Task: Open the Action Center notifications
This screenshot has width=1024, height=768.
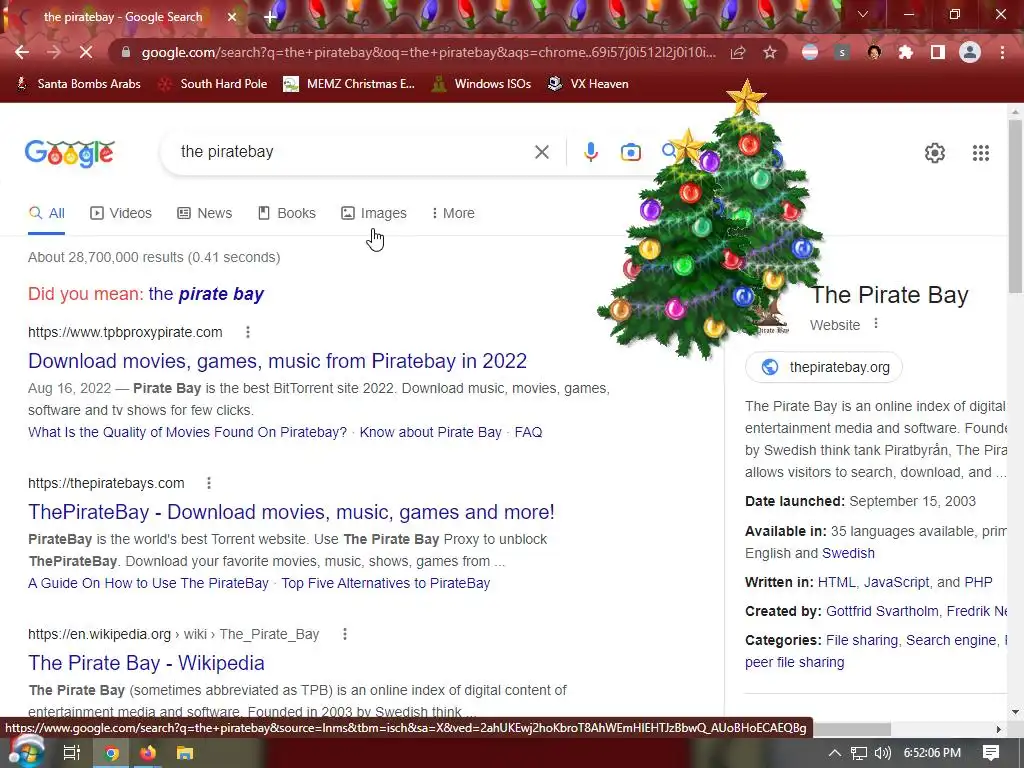Action: [x=991, y=753]
